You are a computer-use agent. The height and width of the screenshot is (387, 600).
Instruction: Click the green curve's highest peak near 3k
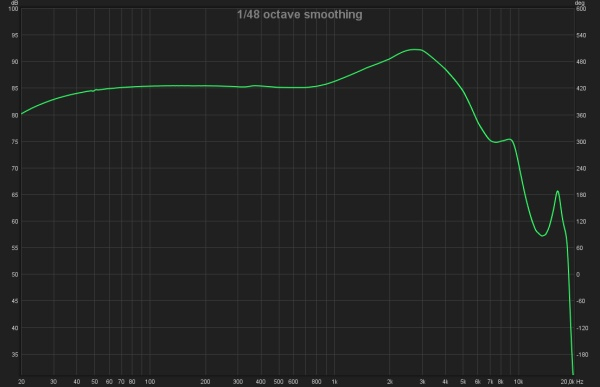[415, 49]
